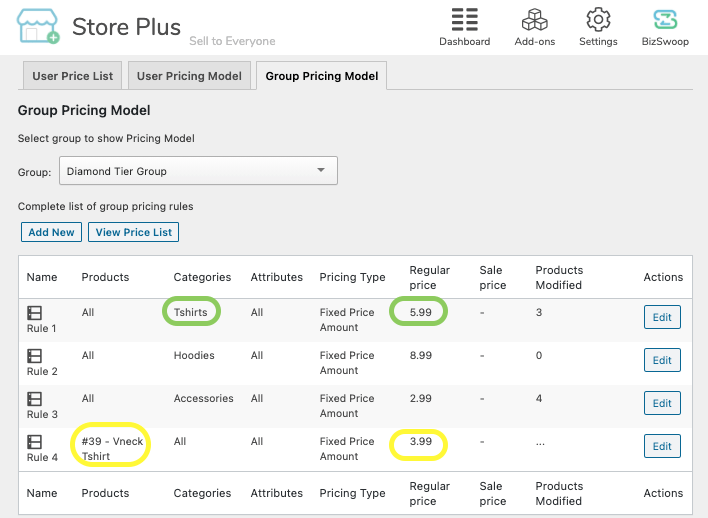Expand the Group dropdown showing Diamond Tier Group

(x=198, y=171)
